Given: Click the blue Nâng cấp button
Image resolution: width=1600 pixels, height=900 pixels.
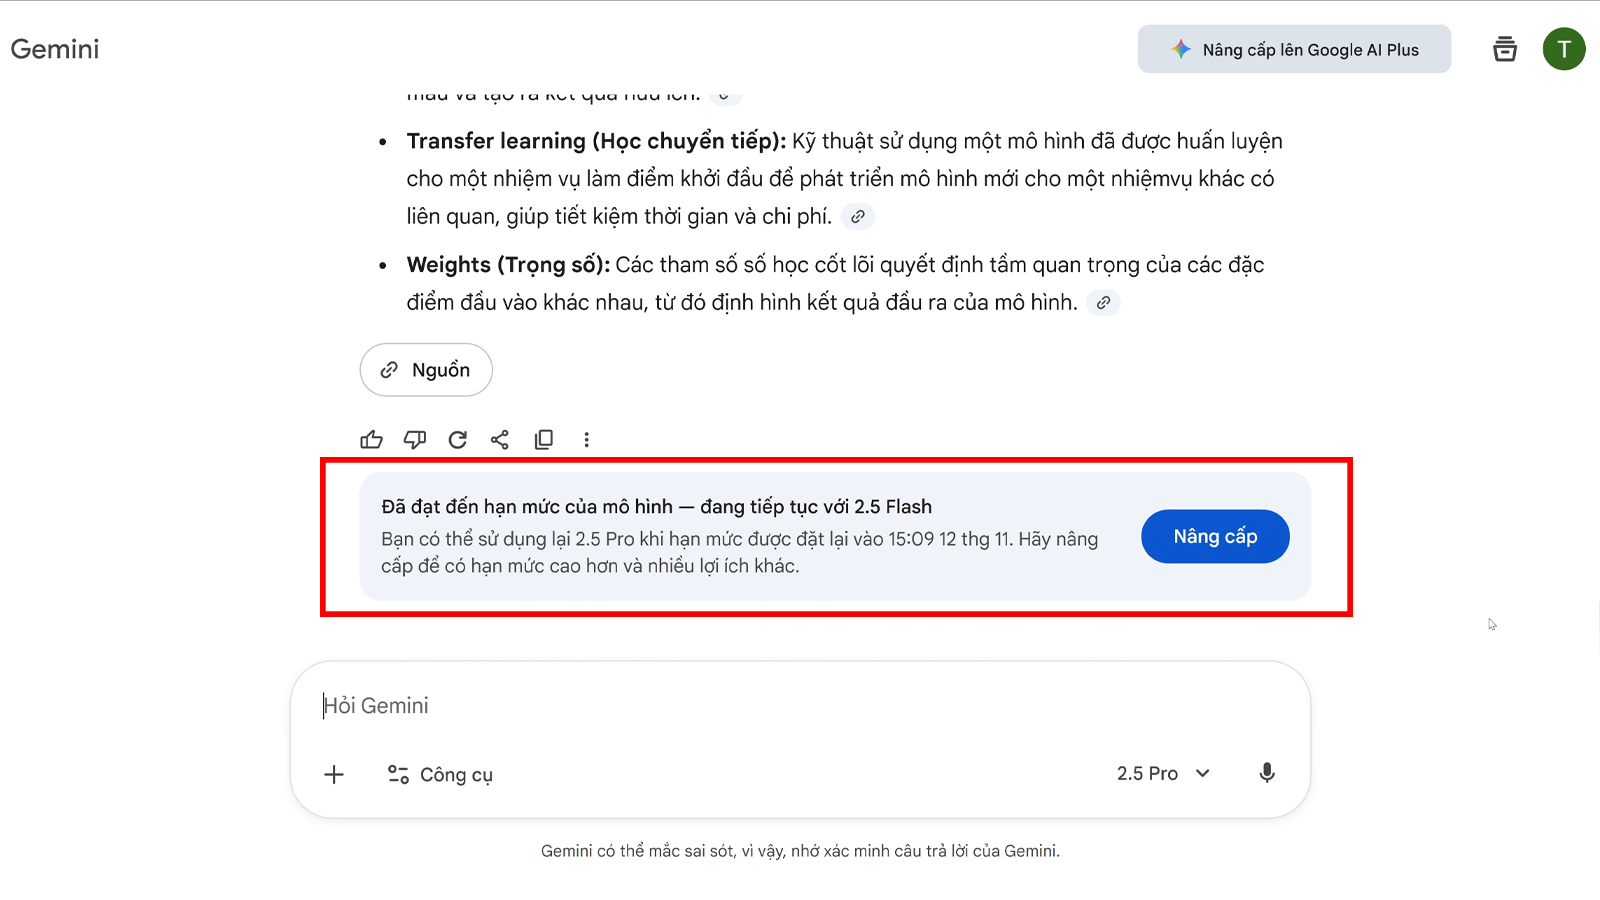Looking at the screenshot, I should tap(1215, 537).
